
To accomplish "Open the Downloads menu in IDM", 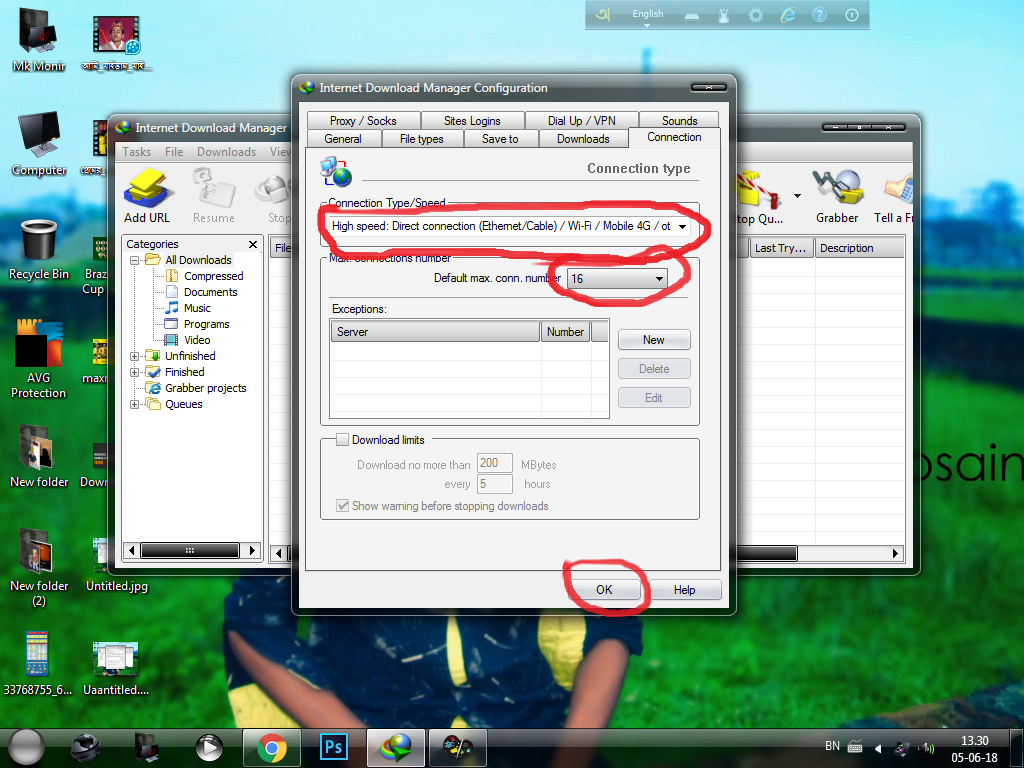I will click(x=227, y=152).
